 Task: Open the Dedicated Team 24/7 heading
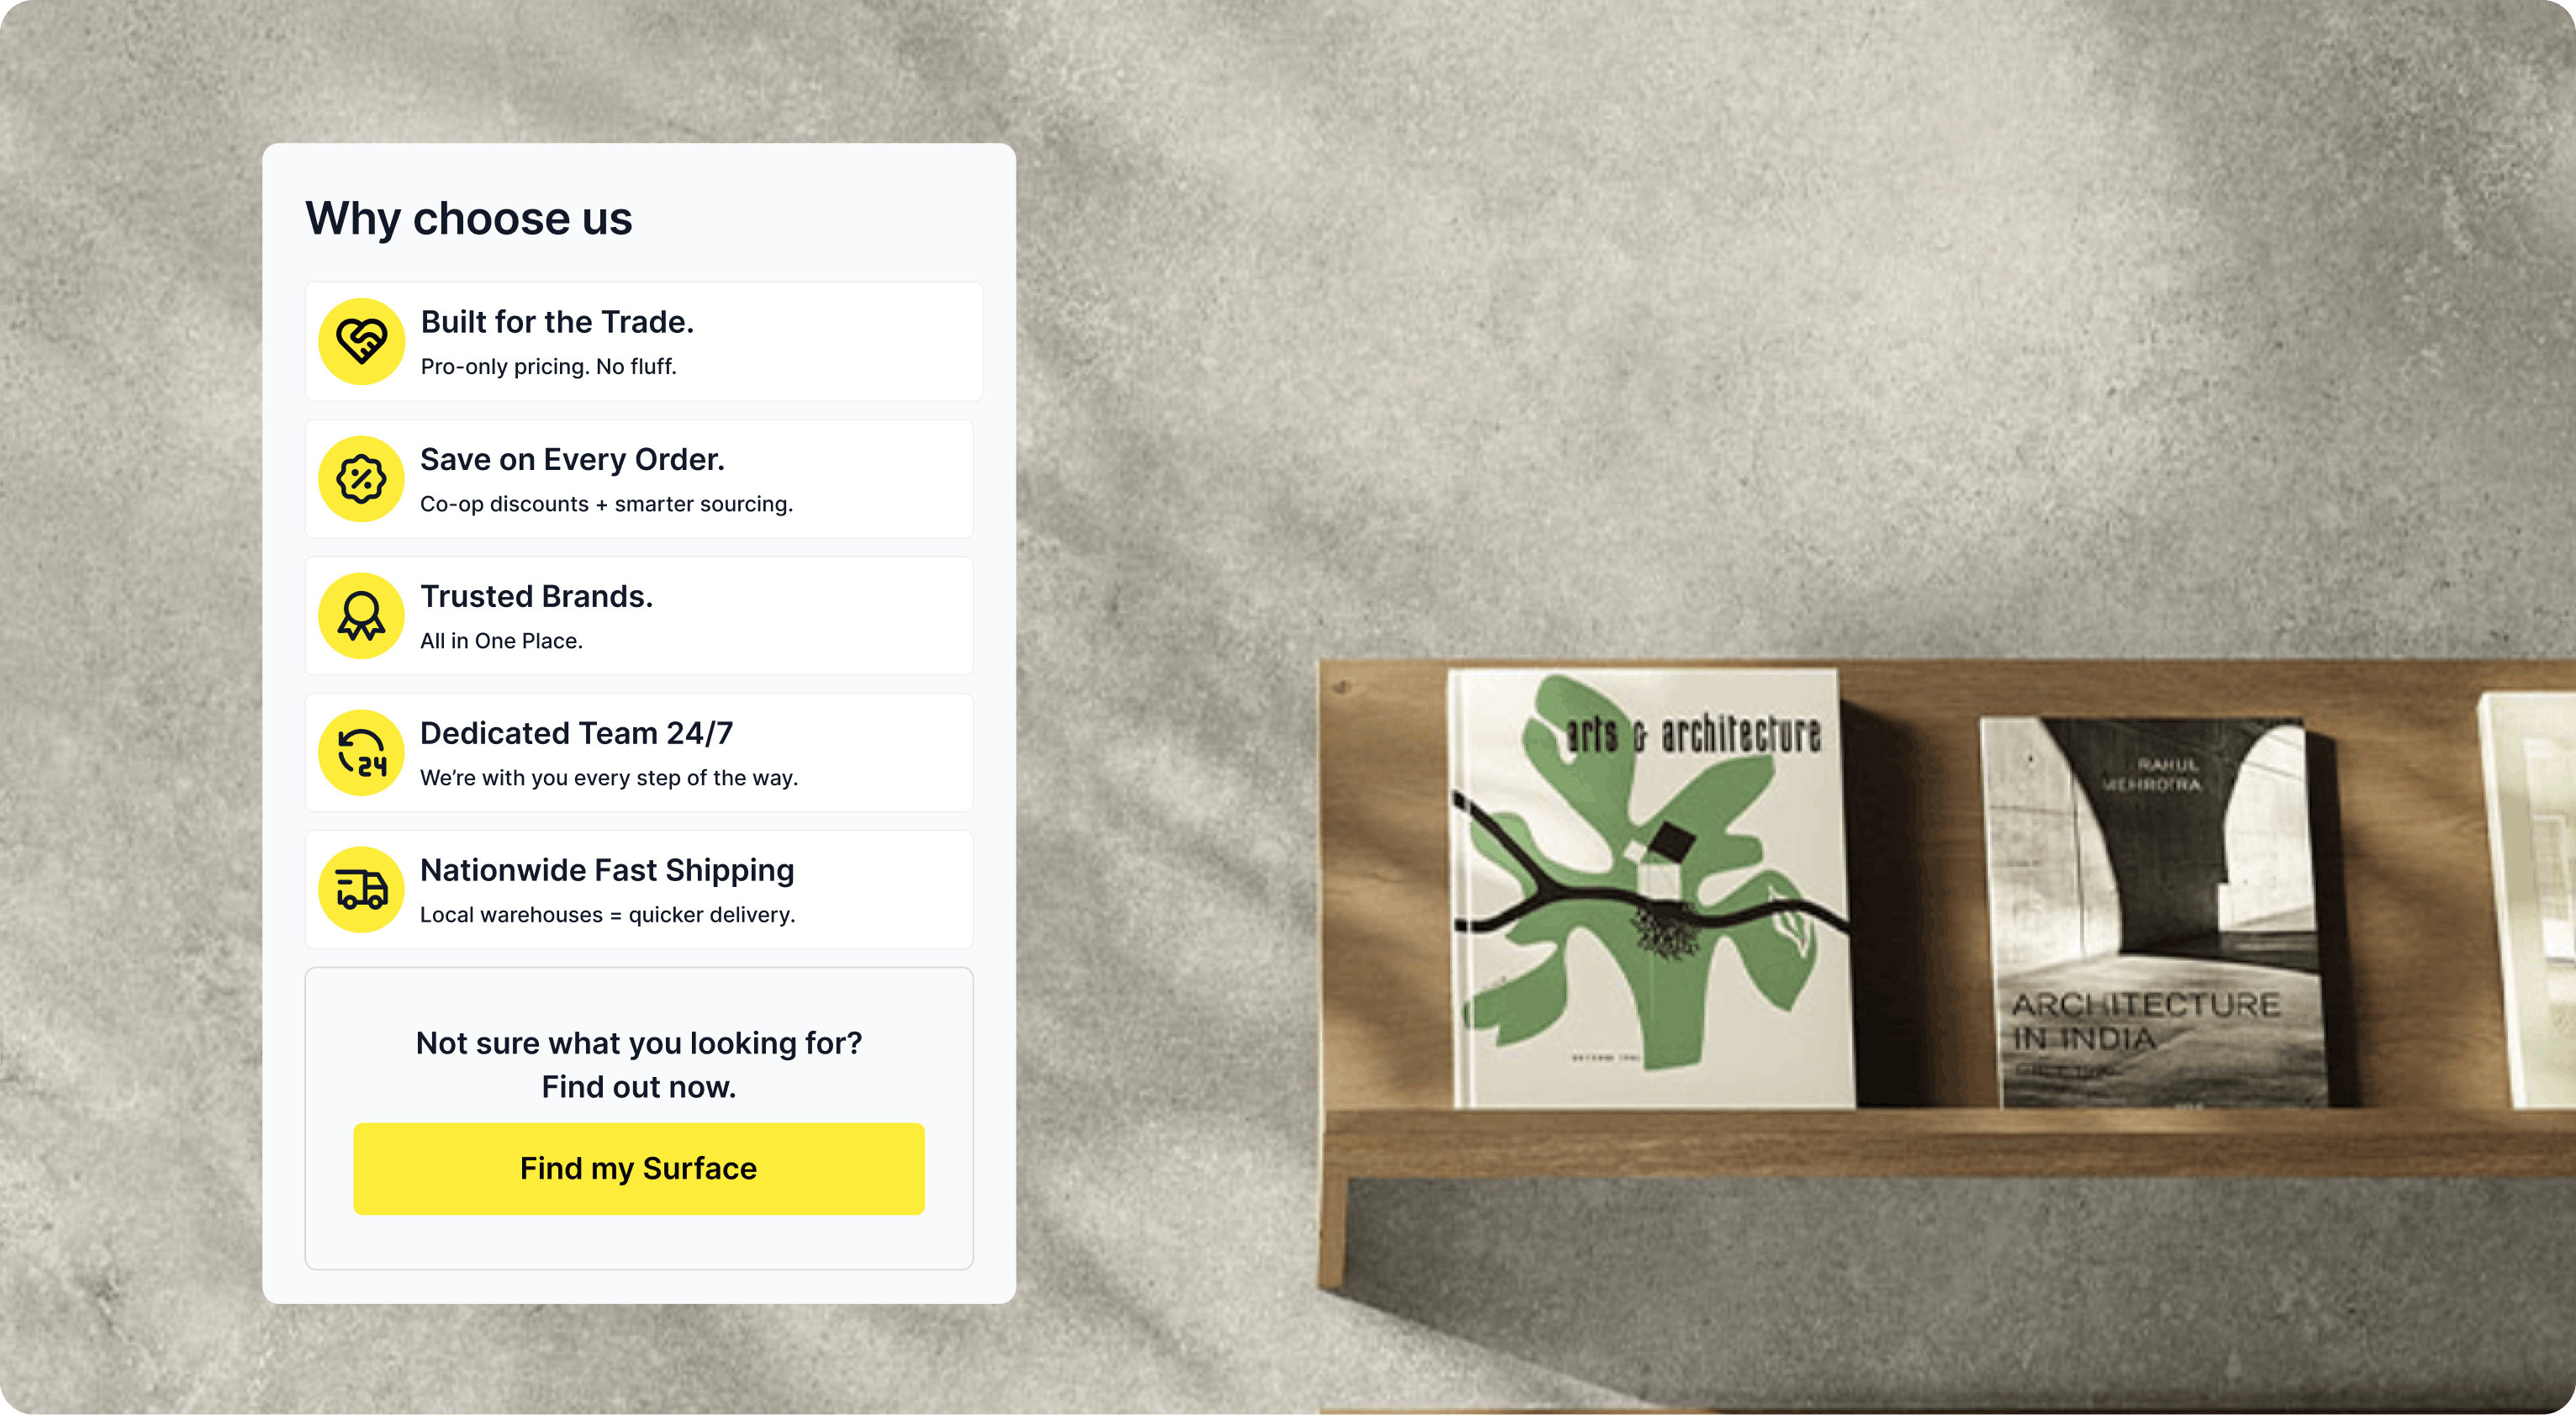click(x=576, y=733)
